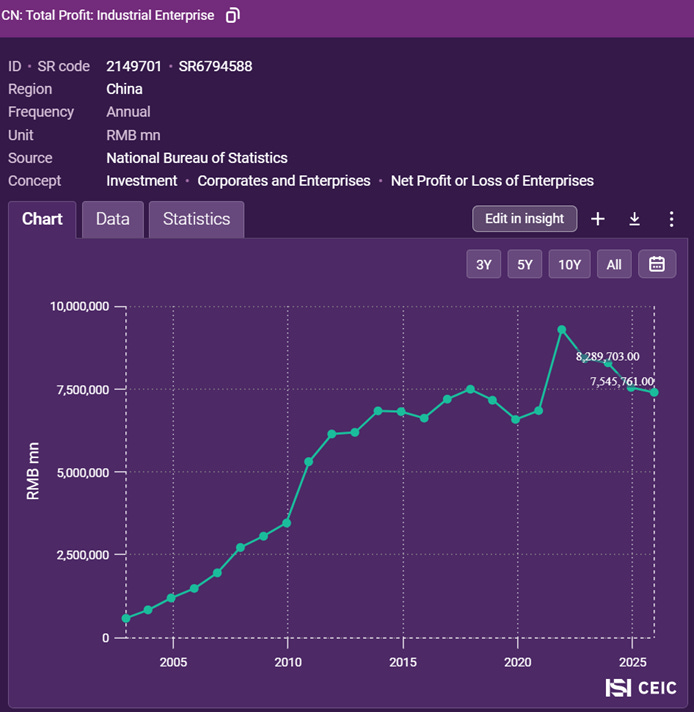Switch to the Statistics tab
Viewport: 694px width, 712px height.
pyautogui.click(x=196, y=219)
